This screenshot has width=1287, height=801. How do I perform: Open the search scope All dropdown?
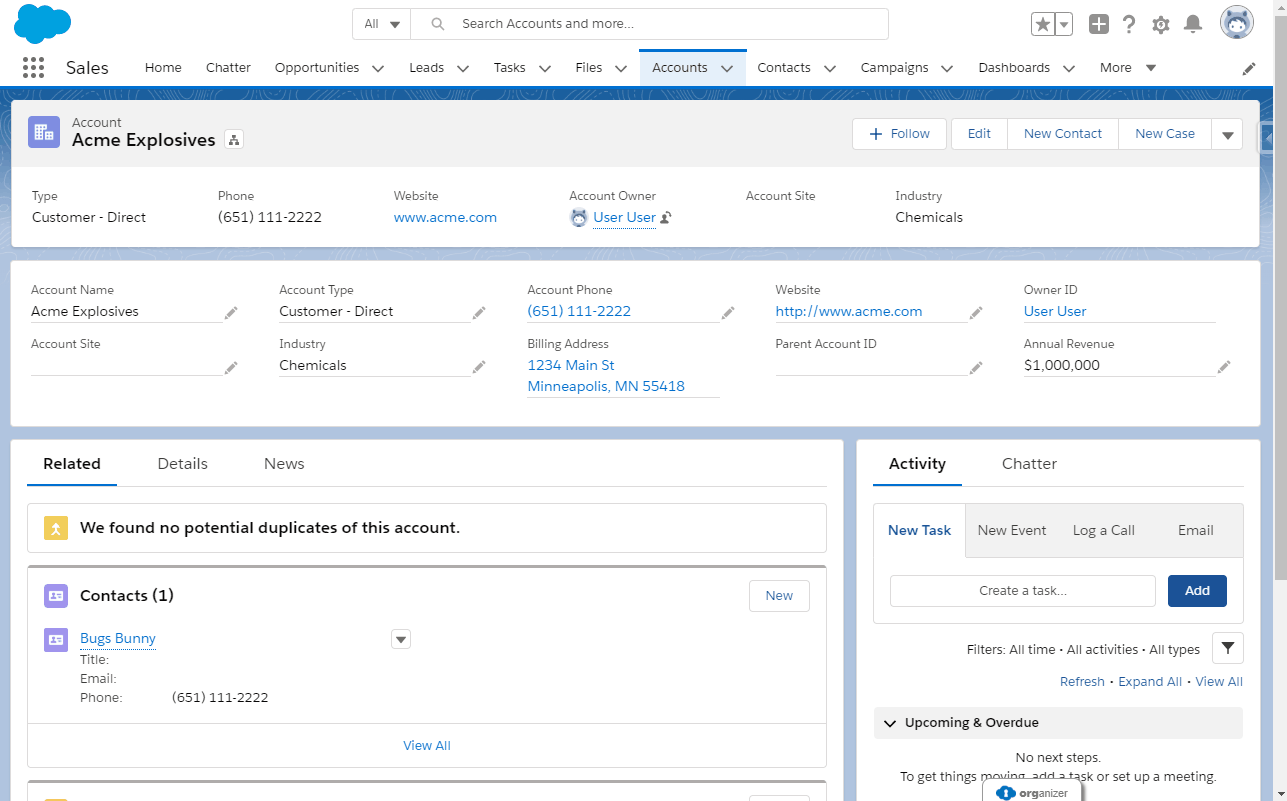click(x=382, y=24)
